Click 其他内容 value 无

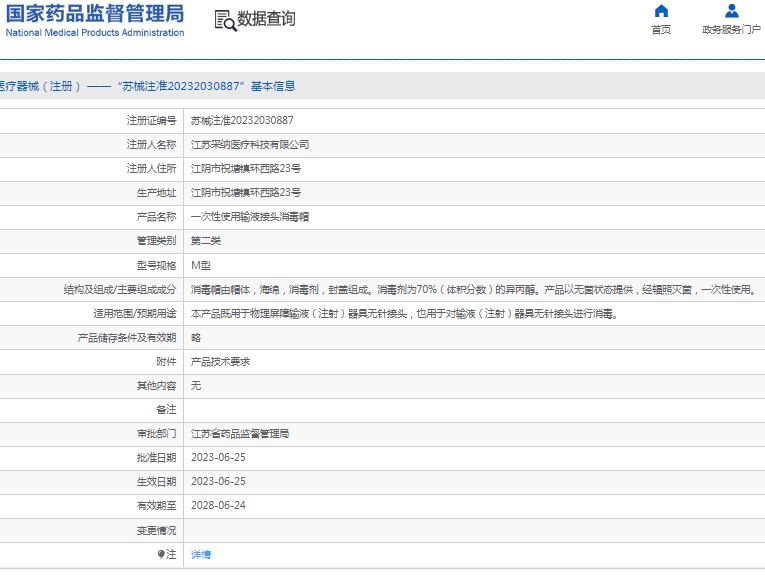point(196,386)
